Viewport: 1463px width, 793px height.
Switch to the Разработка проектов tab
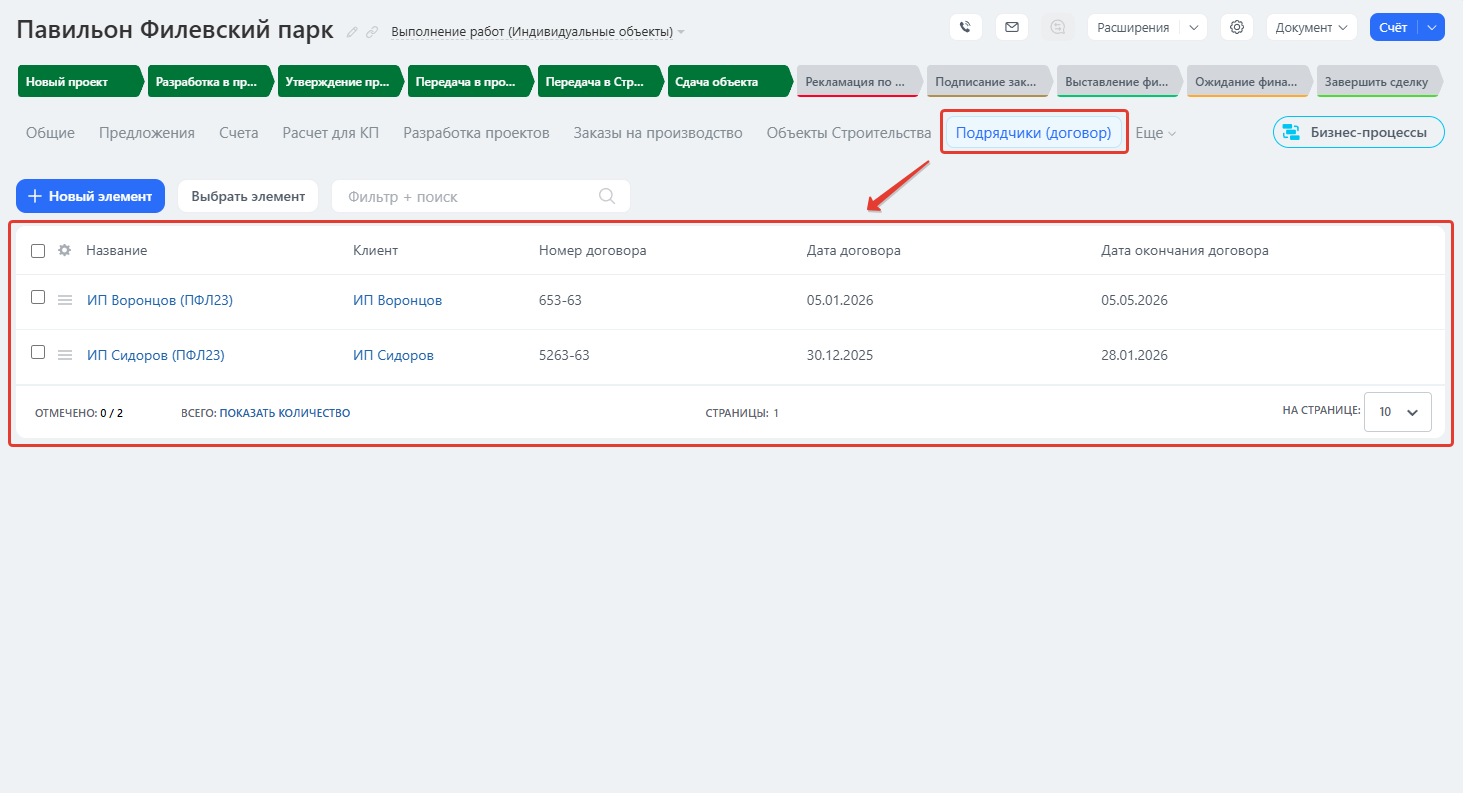coord(476,133)
